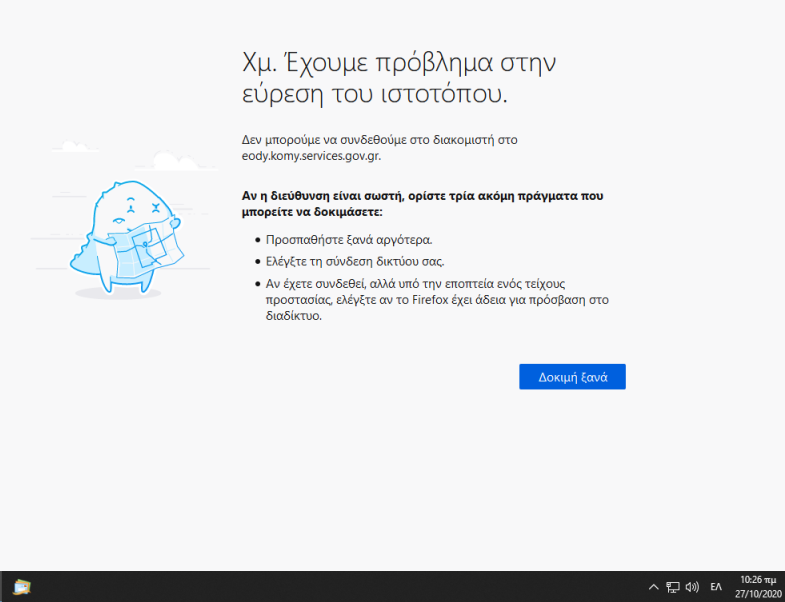The height and width of the screenshot is (602, 785).
Task: Click the firewall tip starting "Αν έχετε συνδεθεί"
Action: pos(436,284)
